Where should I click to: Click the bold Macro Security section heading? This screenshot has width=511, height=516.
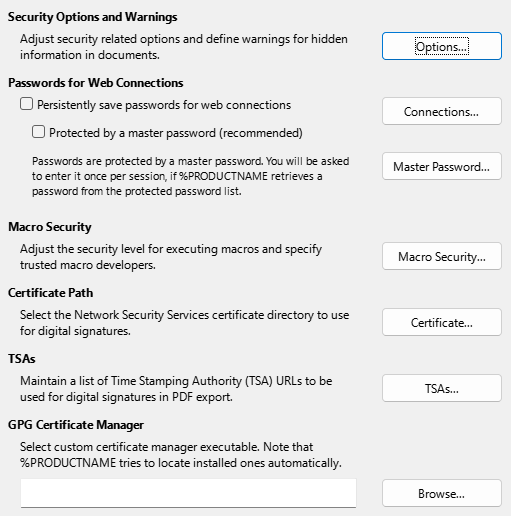click(50, 227)
